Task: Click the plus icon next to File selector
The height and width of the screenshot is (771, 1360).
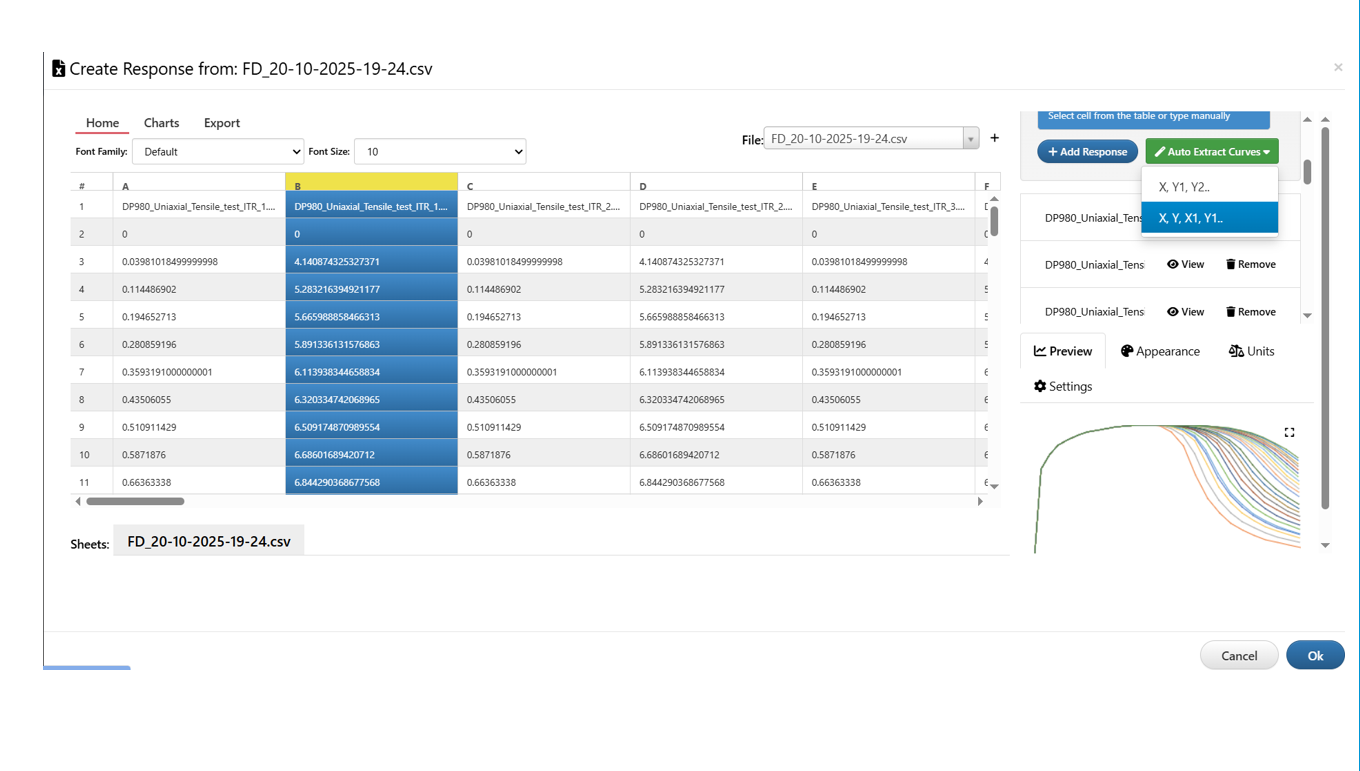Action: 994,138
